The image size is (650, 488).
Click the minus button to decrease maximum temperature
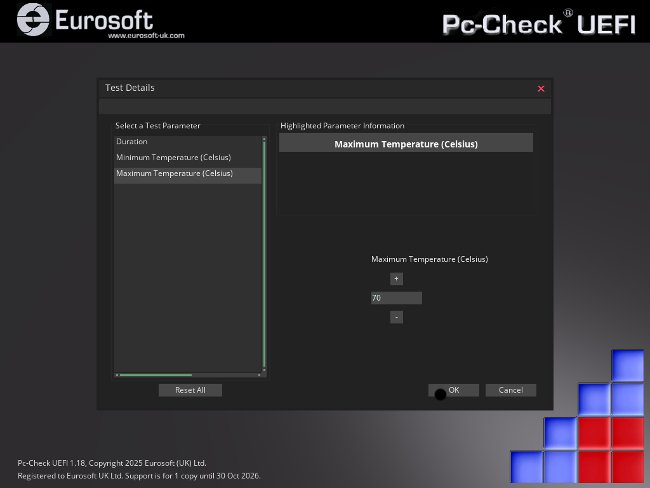pyautogui.click(x=396, y=317)
